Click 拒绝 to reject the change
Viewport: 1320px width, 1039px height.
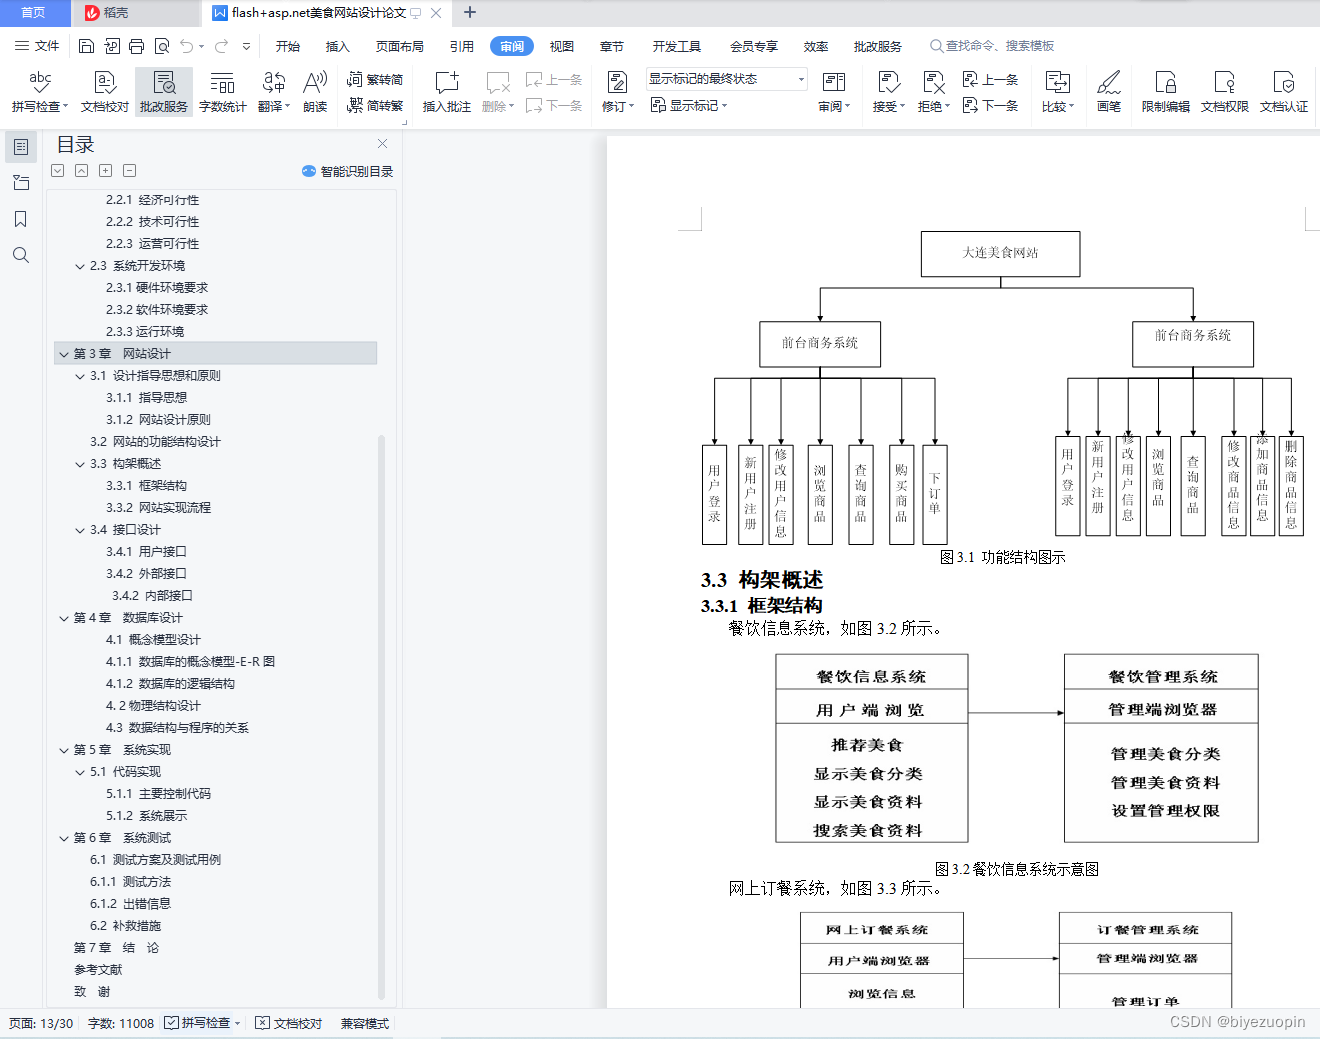[x=934, y=91]
